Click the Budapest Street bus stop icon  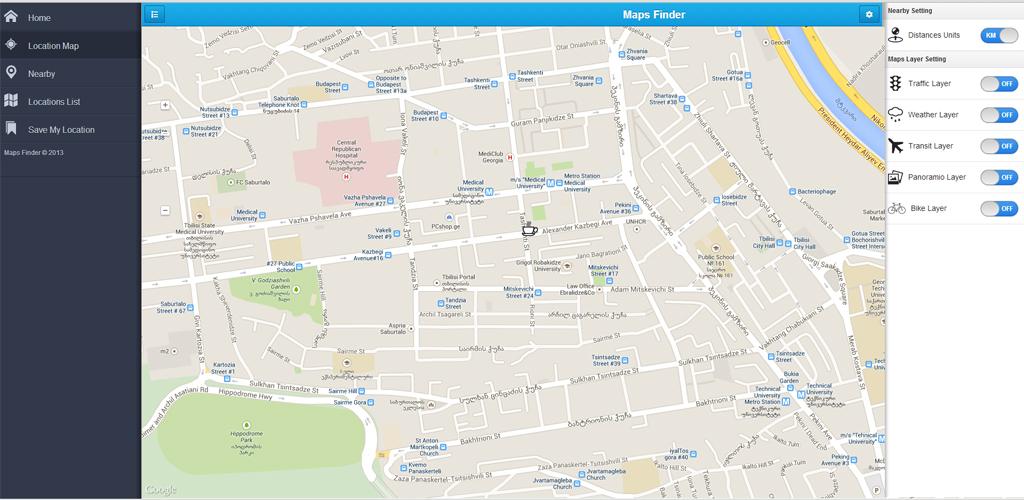(345, 87)
